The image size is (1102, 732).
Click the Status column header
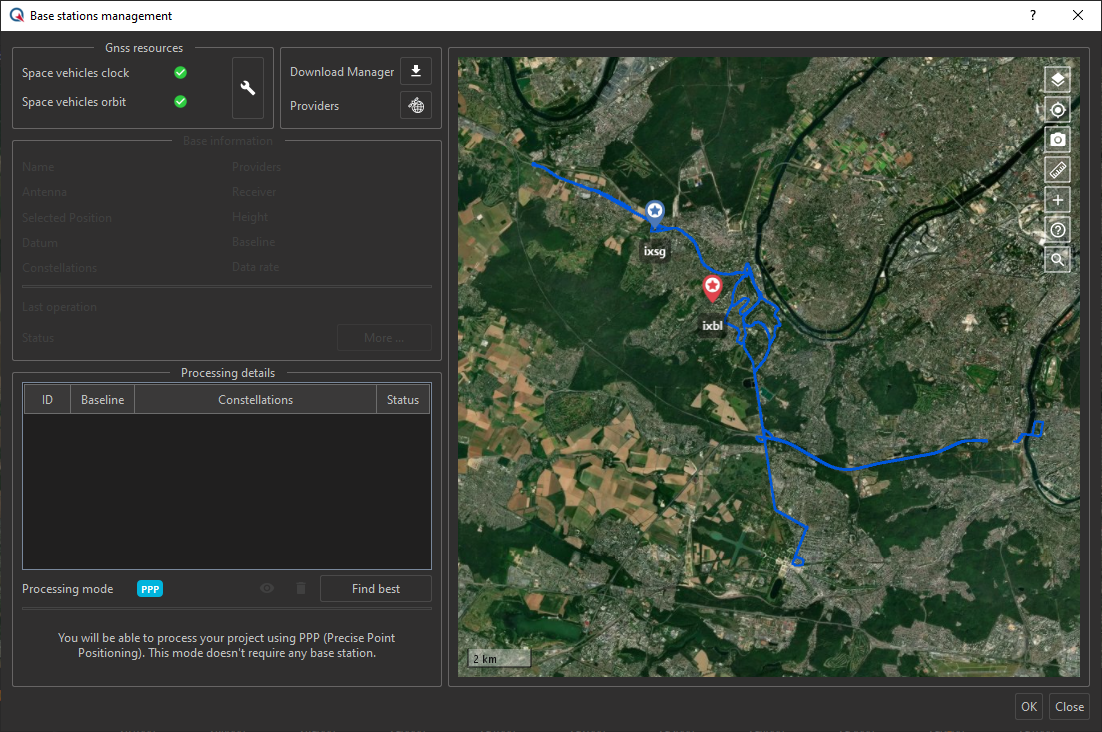[x=403, y=400]
